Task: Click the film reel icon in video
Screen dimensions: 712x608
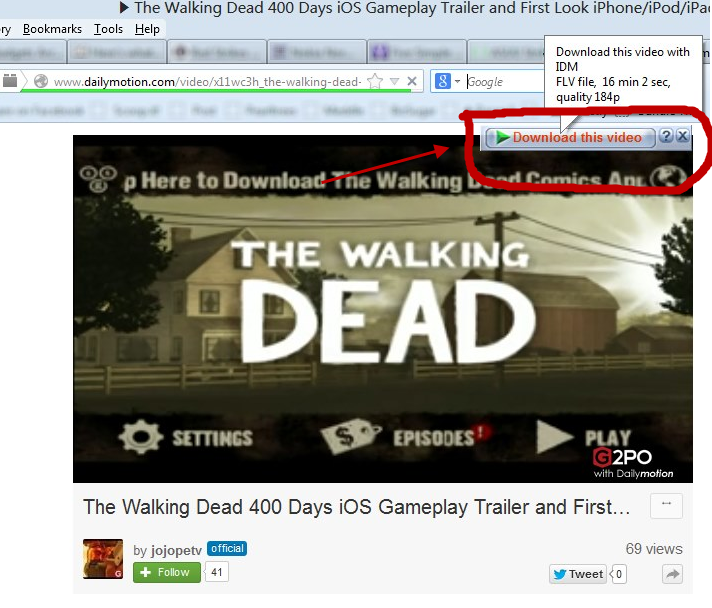Action: pyautogui.click(x=98, y=178)
